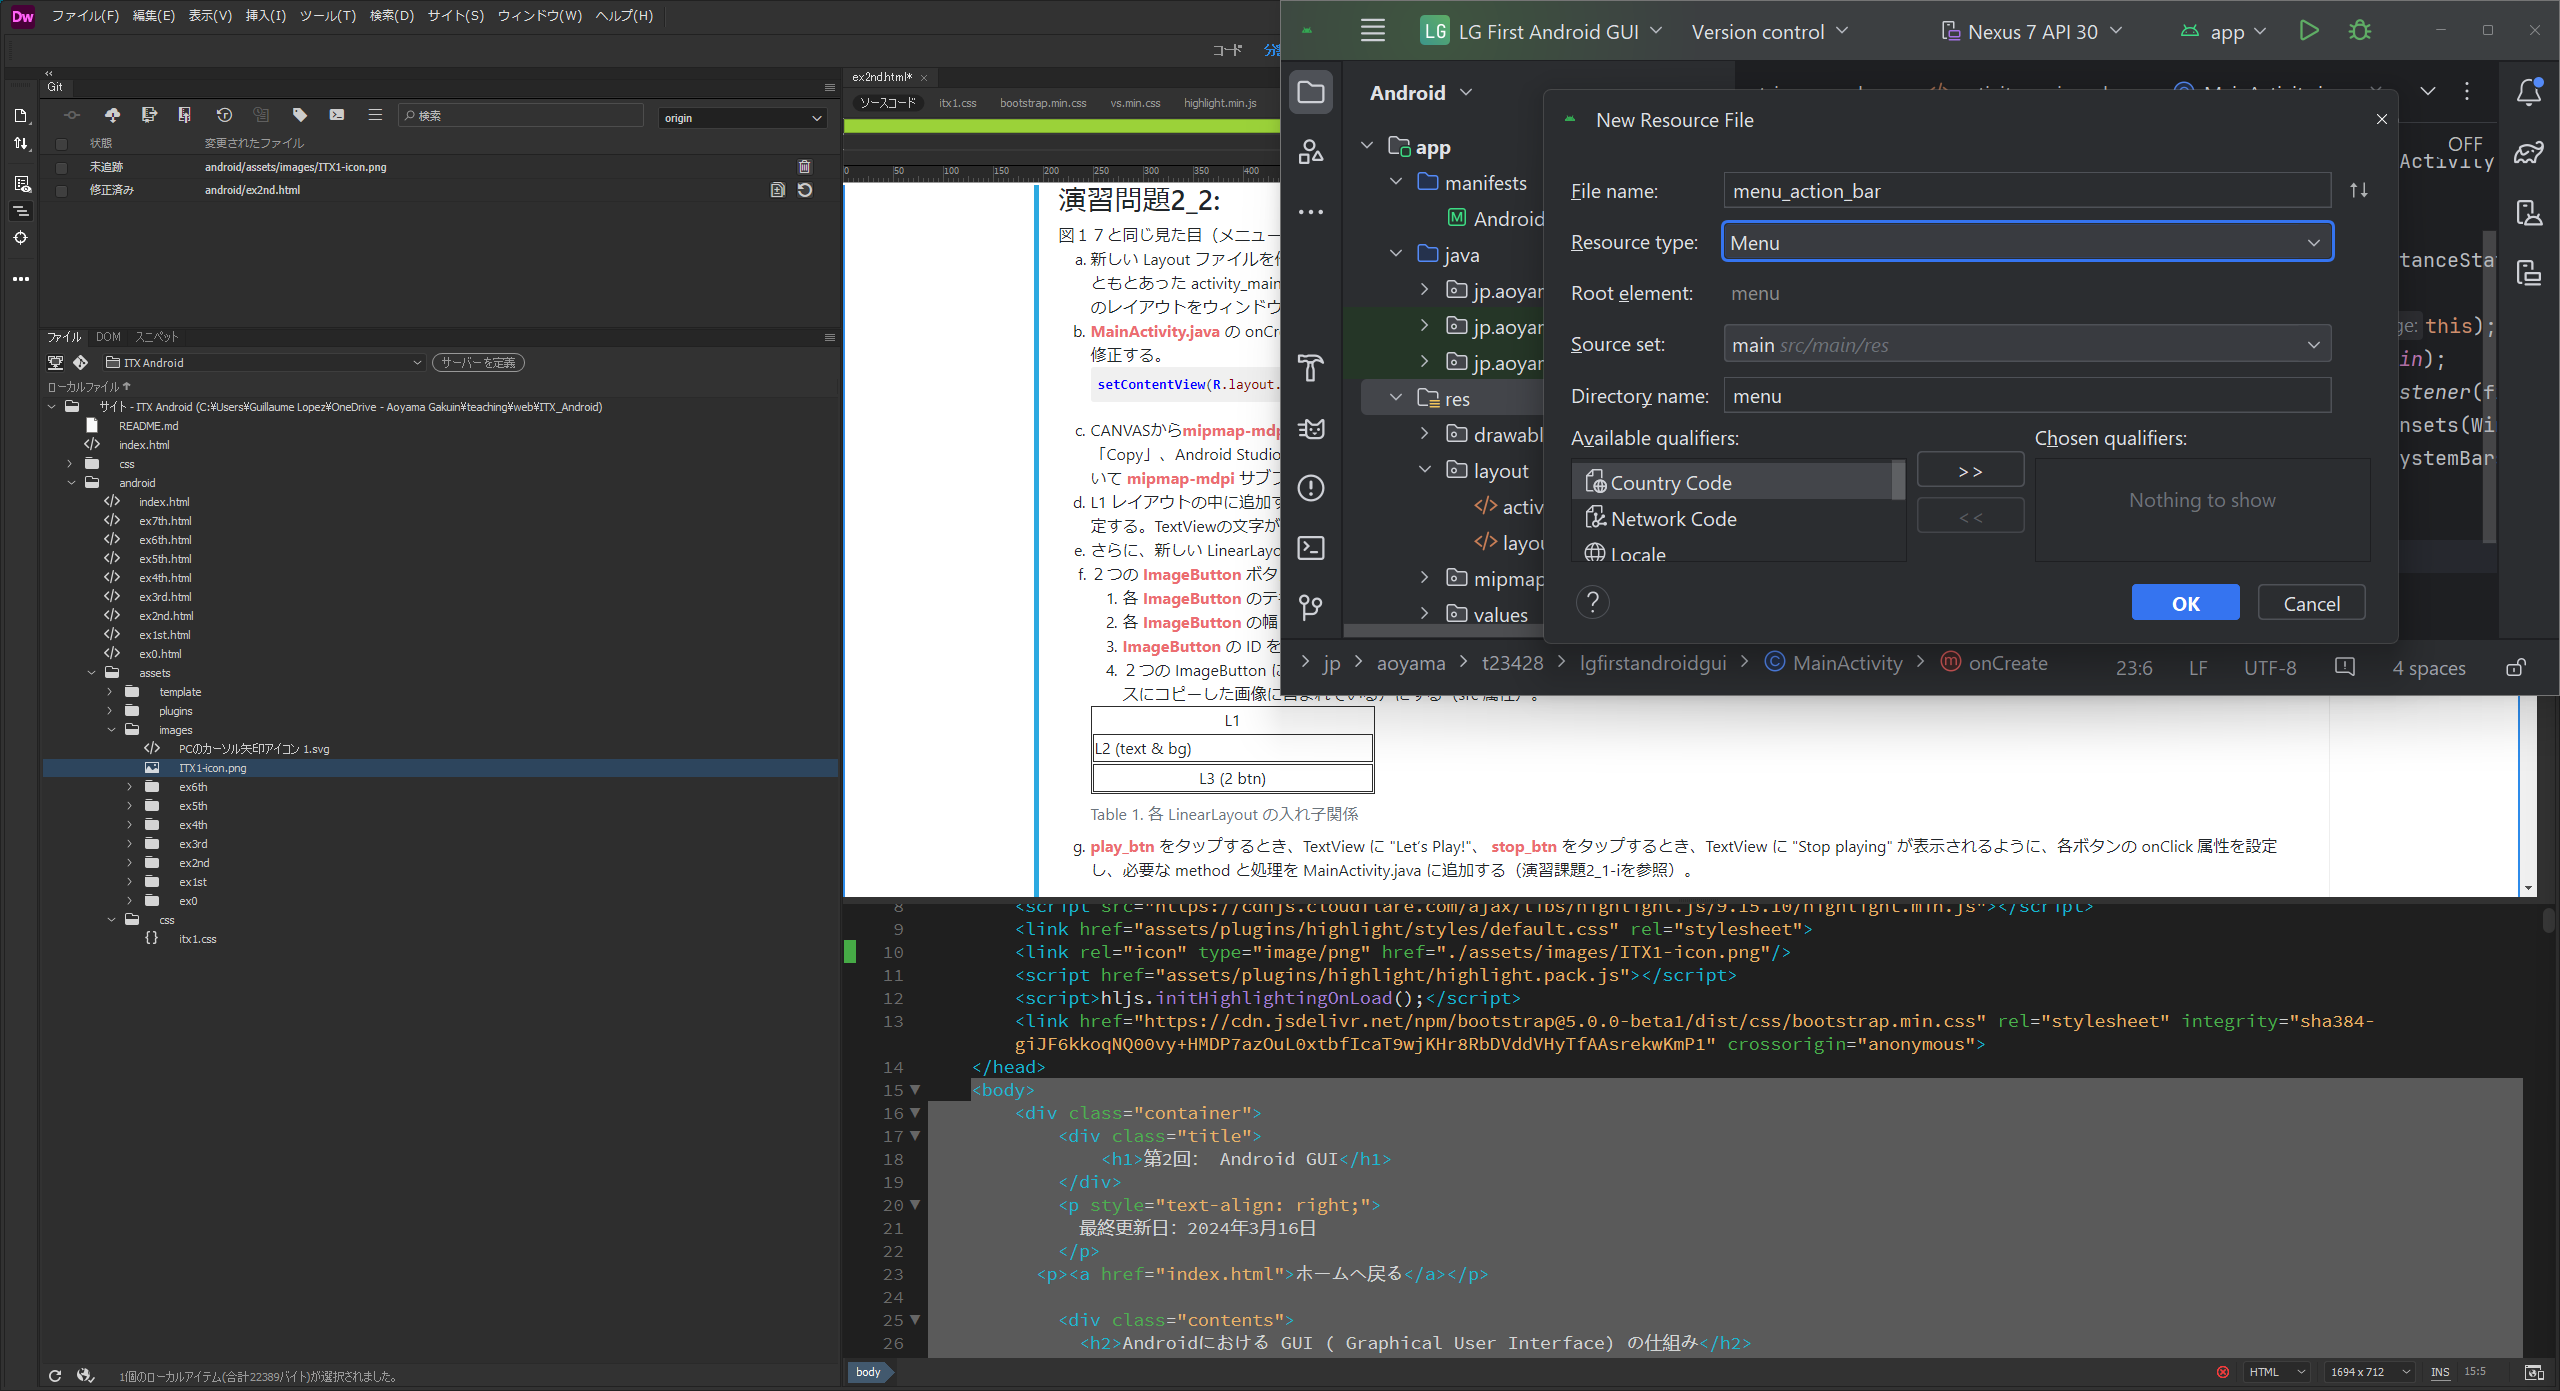This screenshot has width=2560, height=1391.
Task: Open Terminal tool window in Android Studio
Action: 1311,548
